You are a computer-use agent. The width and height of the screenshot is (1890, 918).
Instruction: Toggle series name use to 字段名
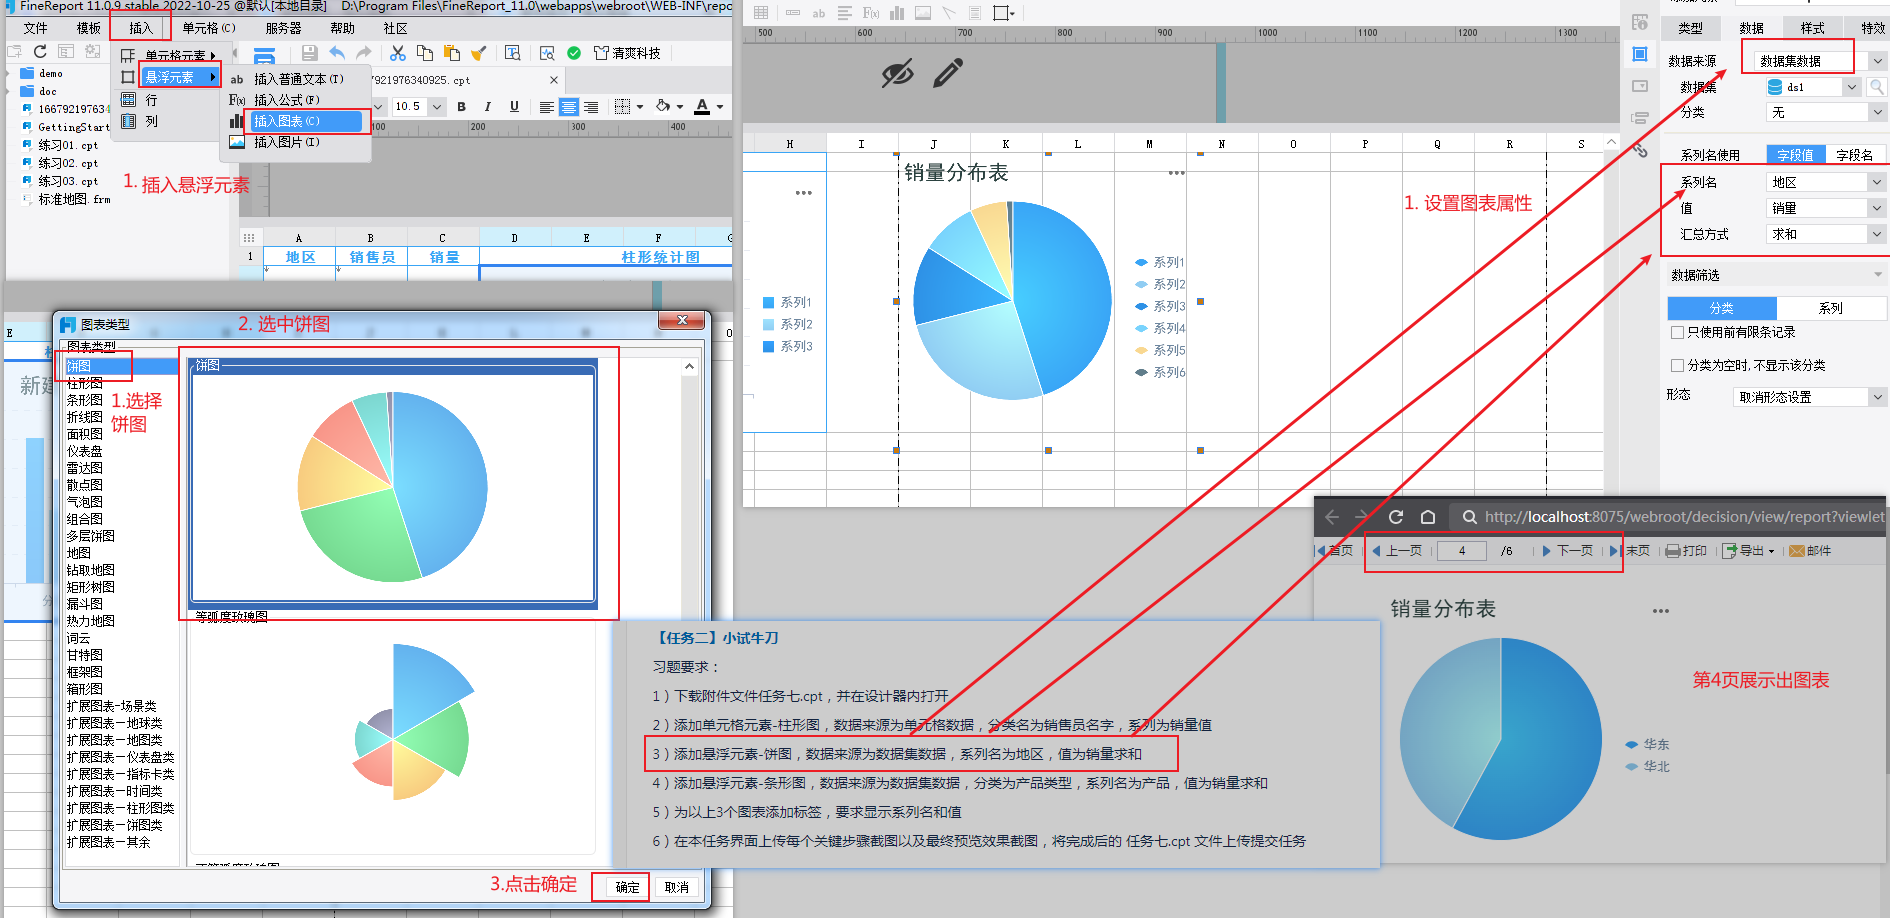click(x=1854, y=155)
